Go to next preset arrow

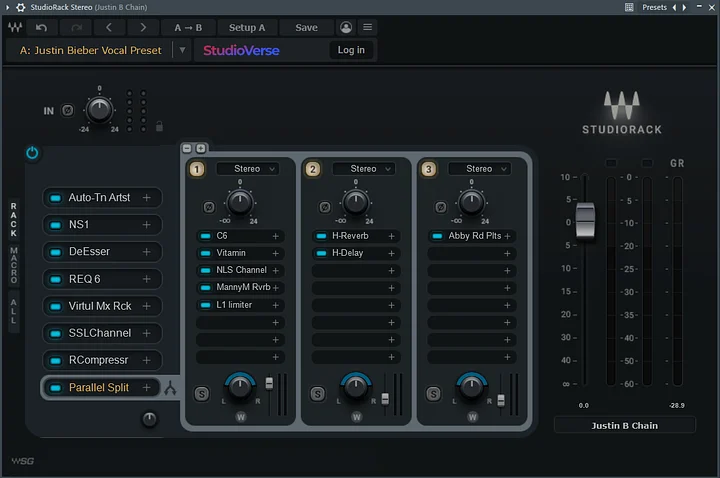[143, 28]
